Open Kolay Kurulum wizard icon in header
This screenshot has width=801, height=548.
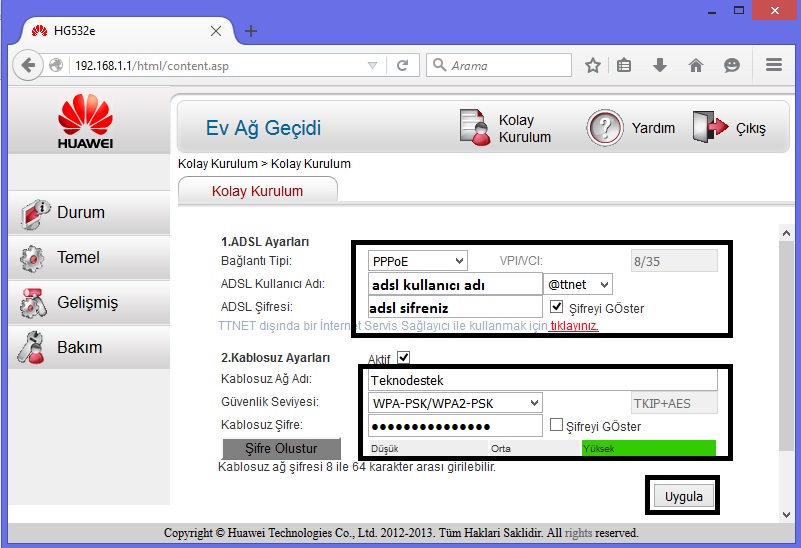[475, 128]
